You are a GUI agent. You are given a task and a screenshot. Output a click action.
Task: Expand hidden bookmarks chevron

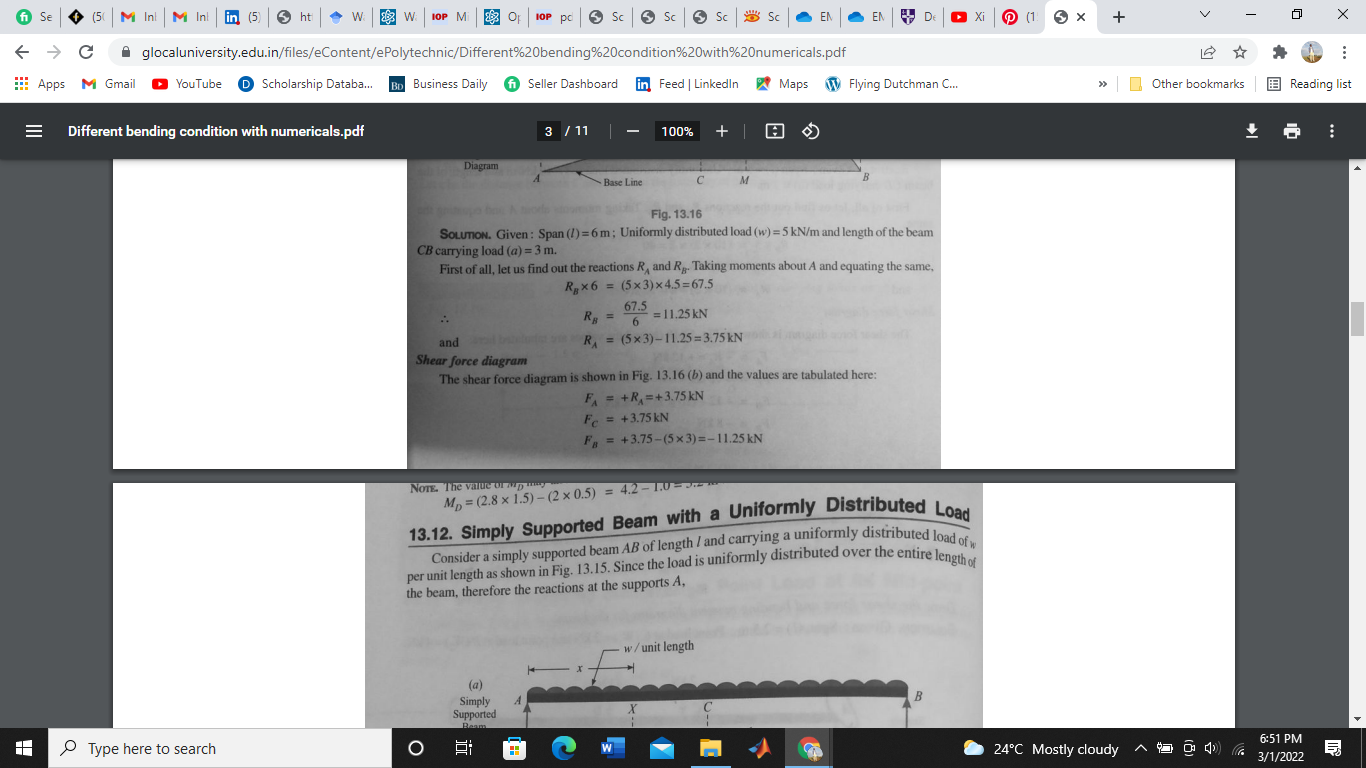coord(1102,84)
